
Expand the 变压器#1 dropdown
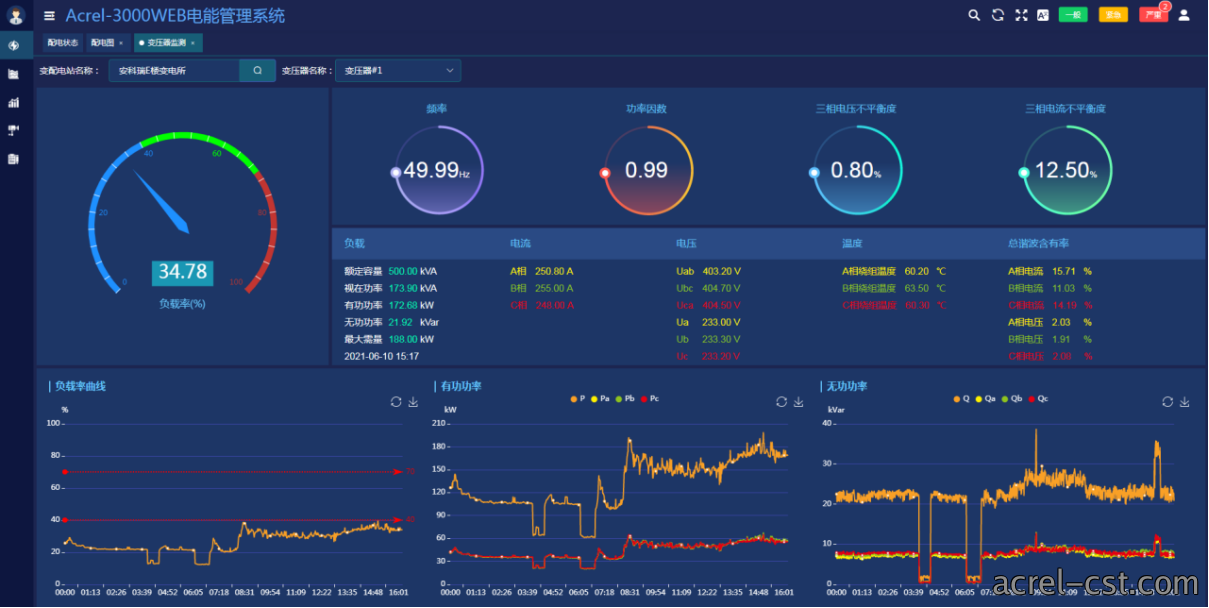pyautogui.click(x=398, y=71)
